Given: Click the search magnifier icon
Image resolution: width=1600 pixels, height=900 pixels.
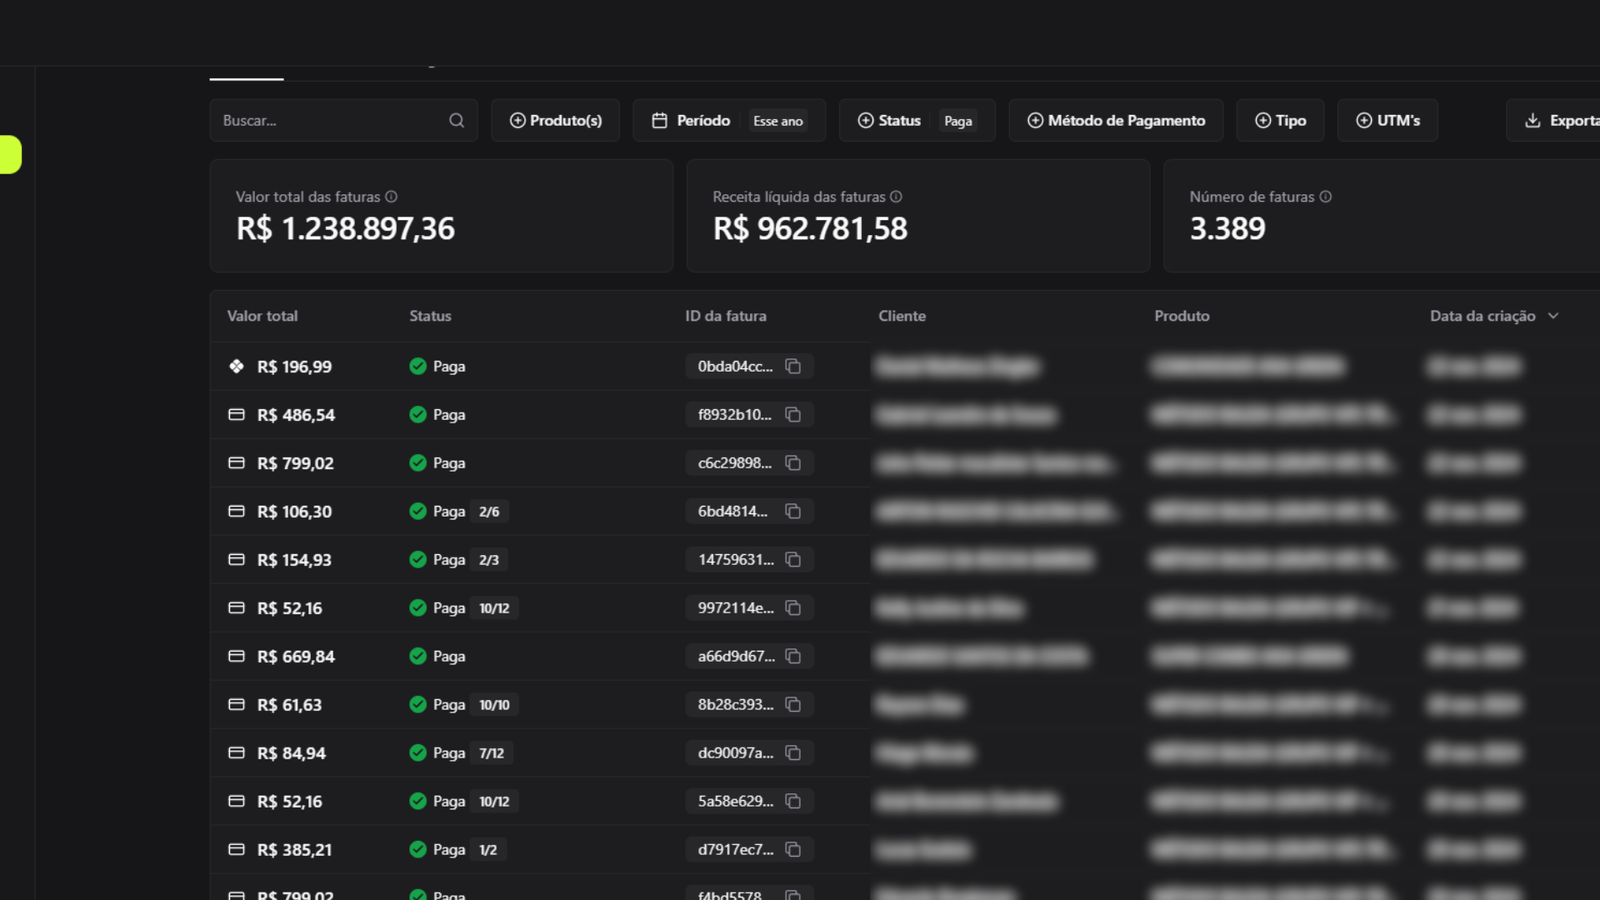Looking at the screenshot, I should (x=456, y=120).
